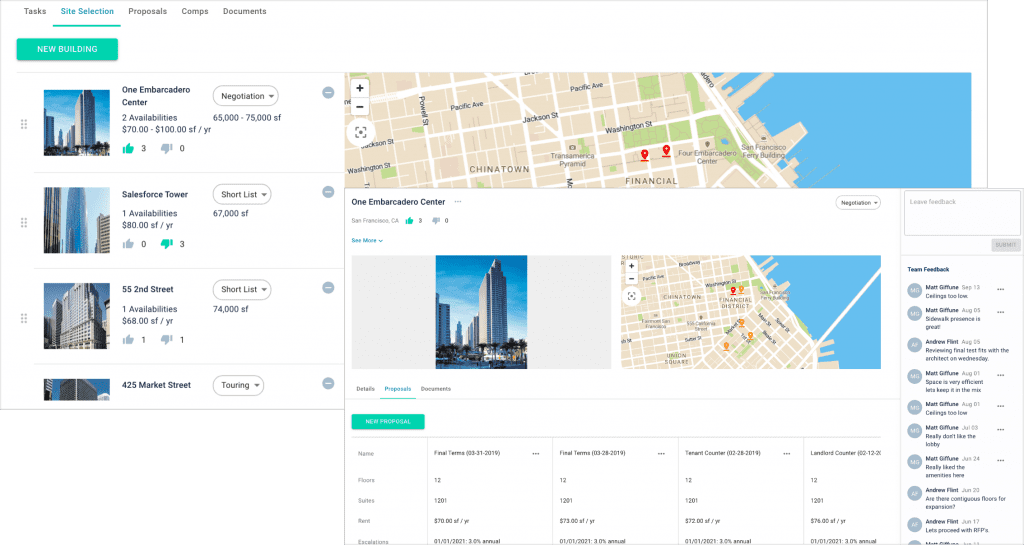Click $70.00 sf / yr rent cell
Screen dimensions: 1024x545
click(451, 522)
